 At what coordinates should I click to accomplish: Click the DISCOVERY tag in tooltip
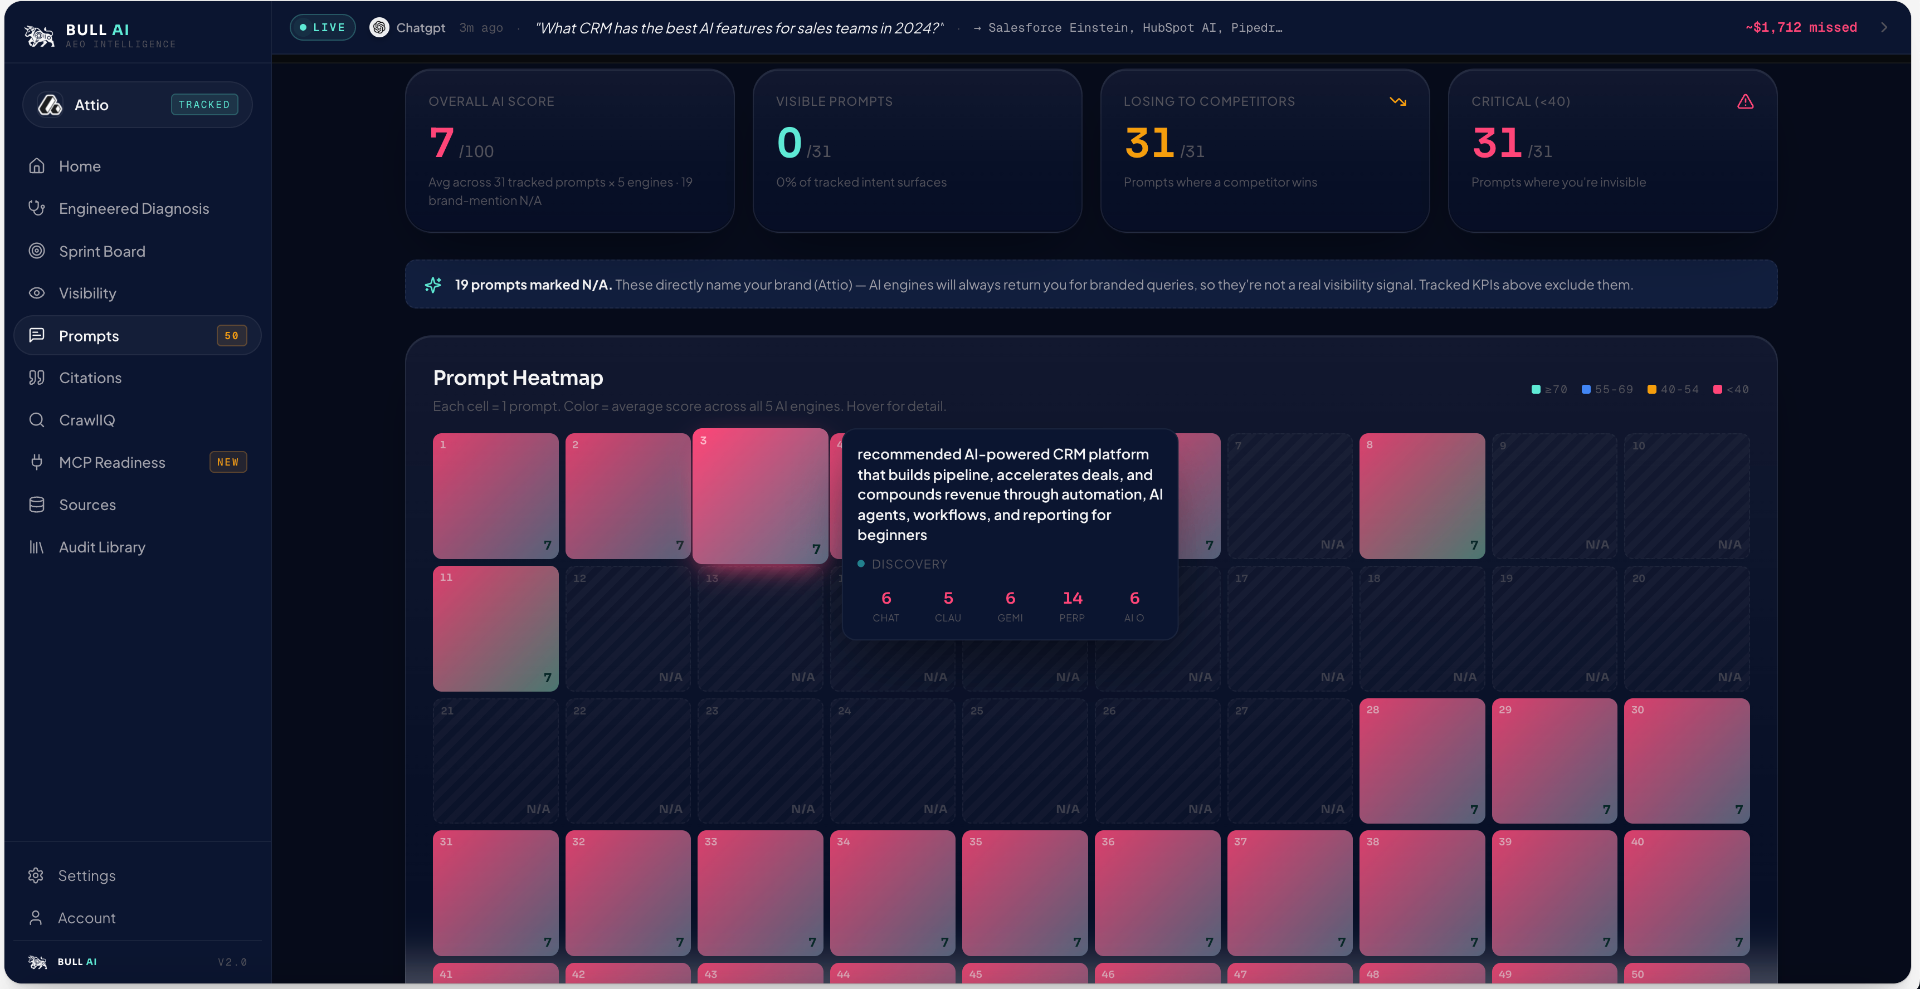tap(902, 564)
